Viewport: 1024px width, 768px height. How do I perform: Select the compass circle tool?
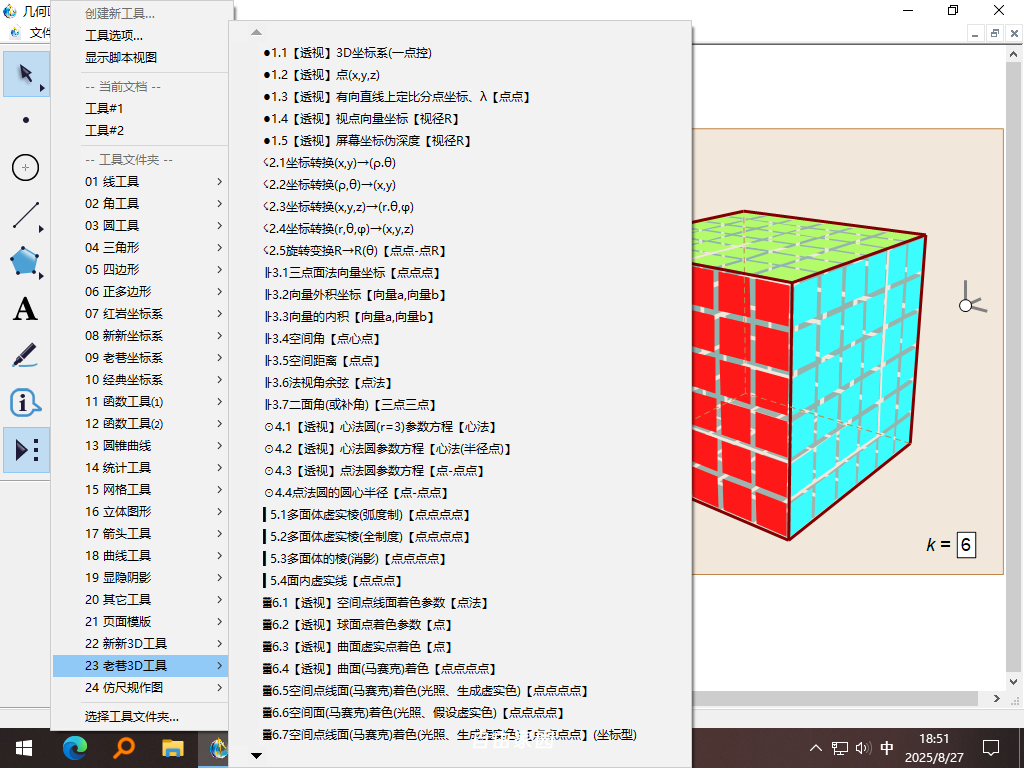(x=24, y=168)
